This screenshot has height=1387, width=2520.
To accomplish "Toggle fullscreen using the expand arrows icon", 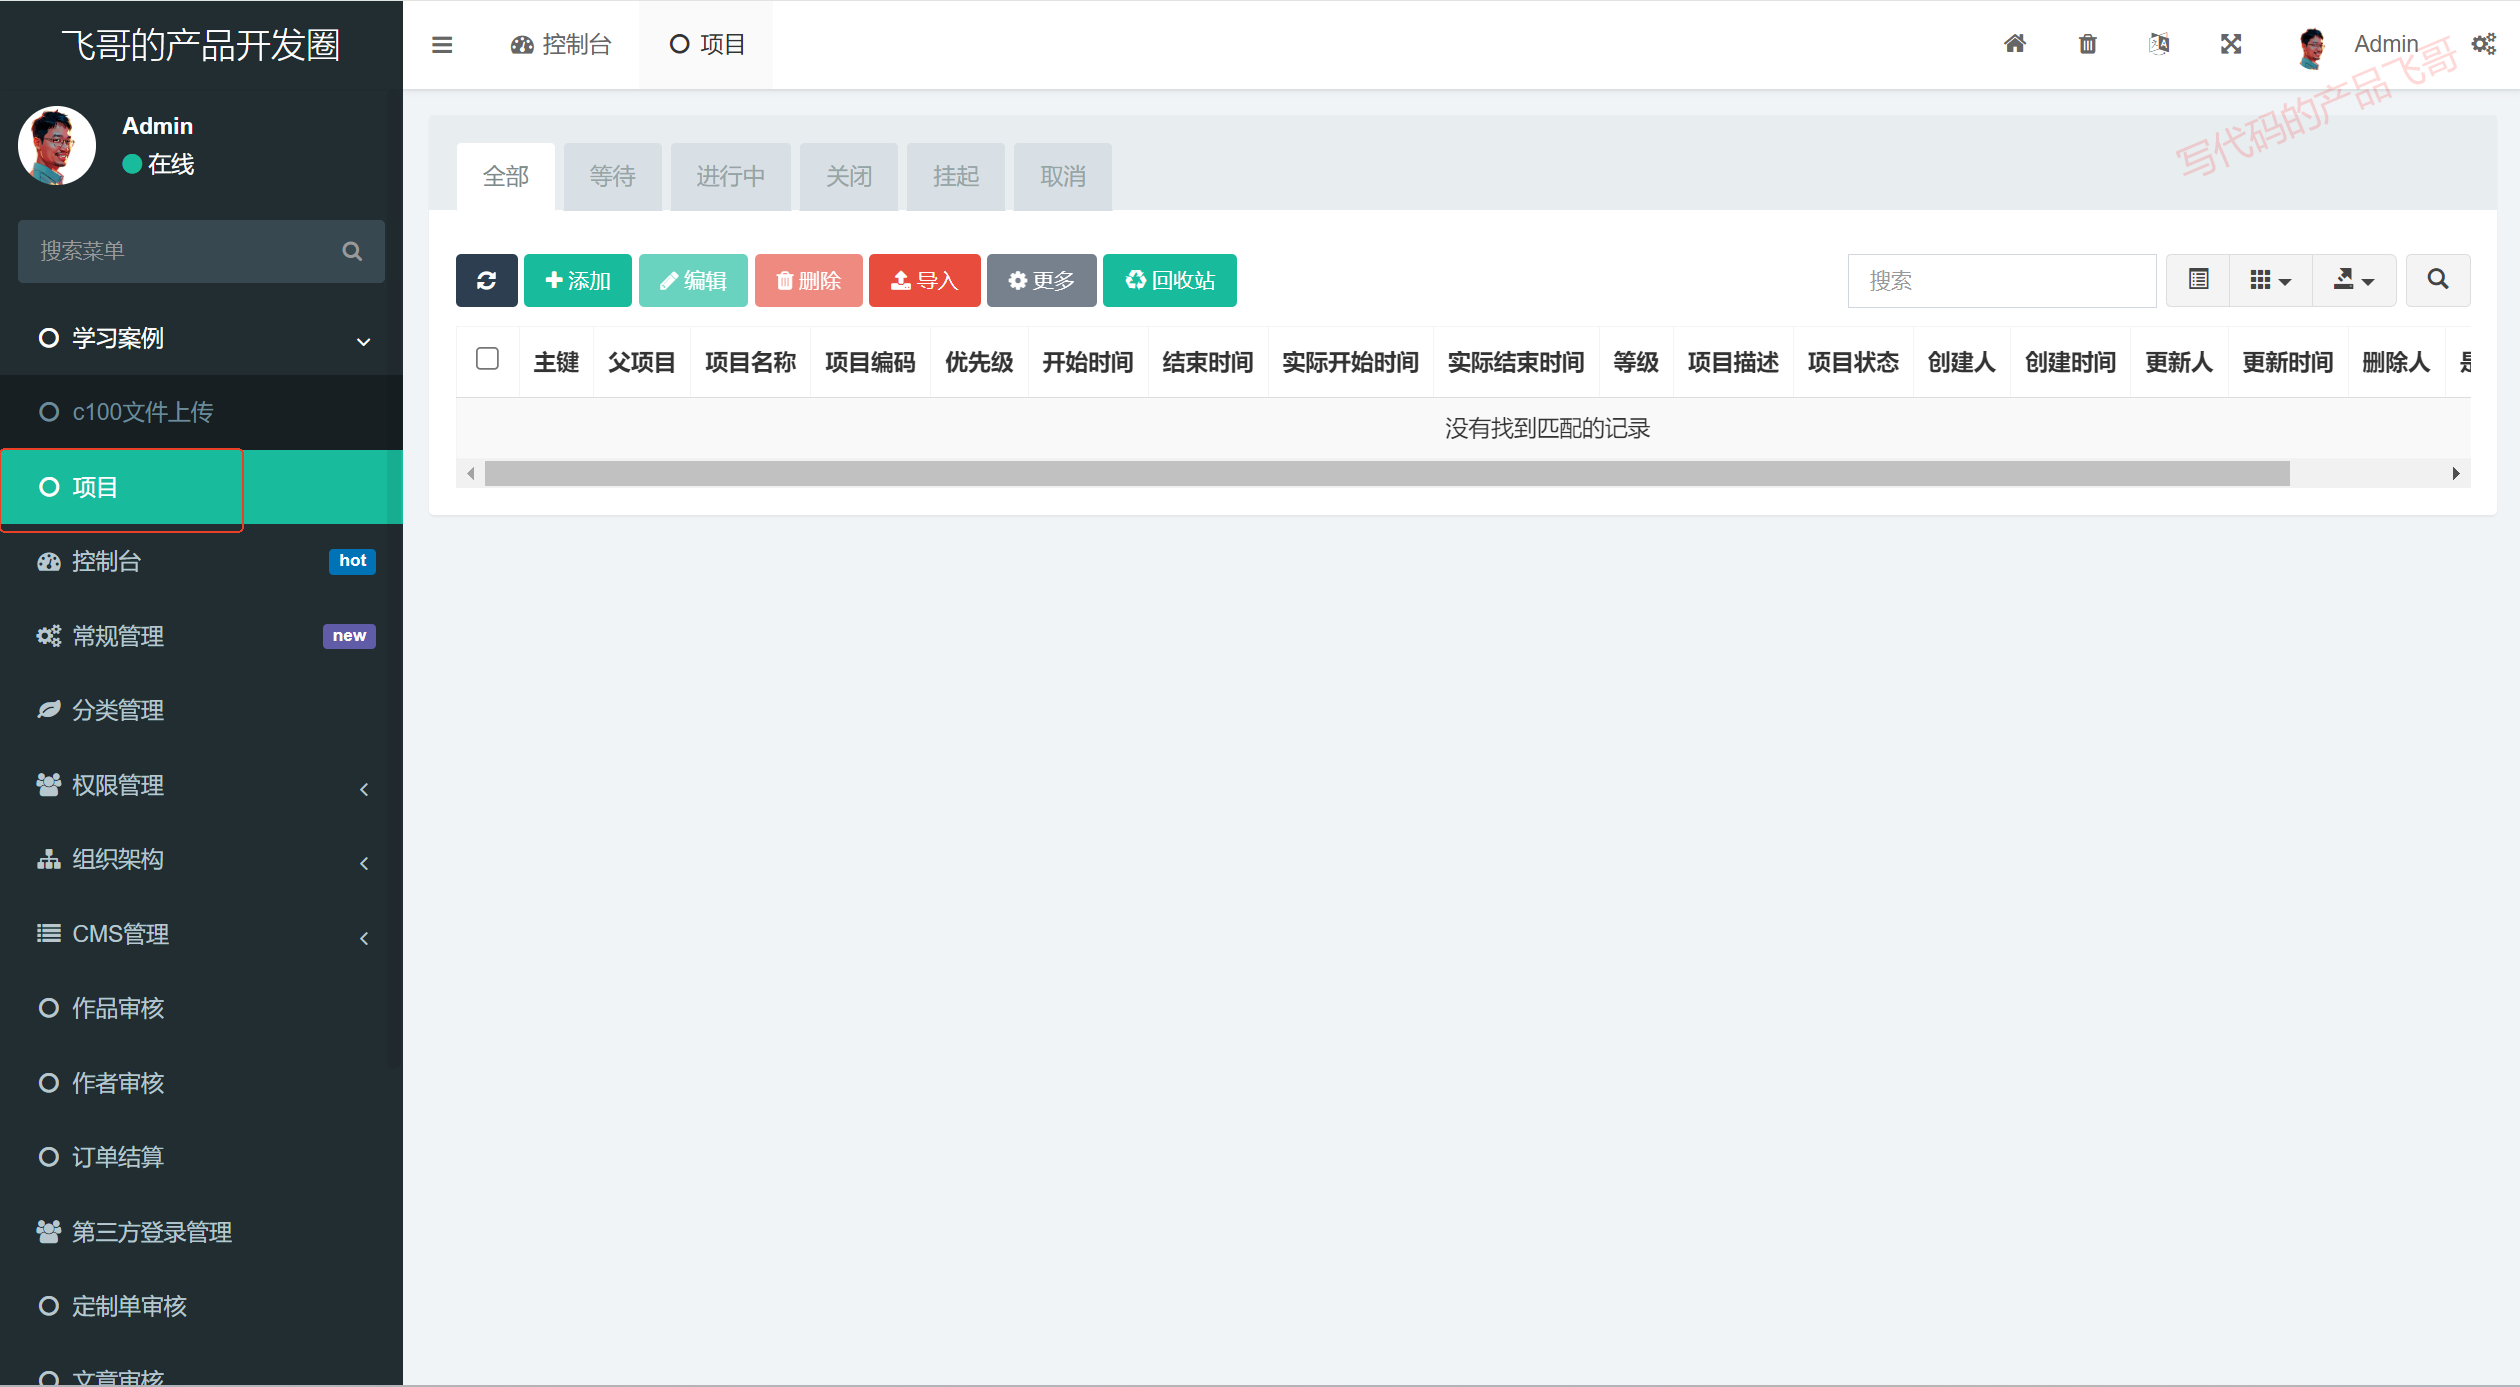I will click(x=2231, y=44).
